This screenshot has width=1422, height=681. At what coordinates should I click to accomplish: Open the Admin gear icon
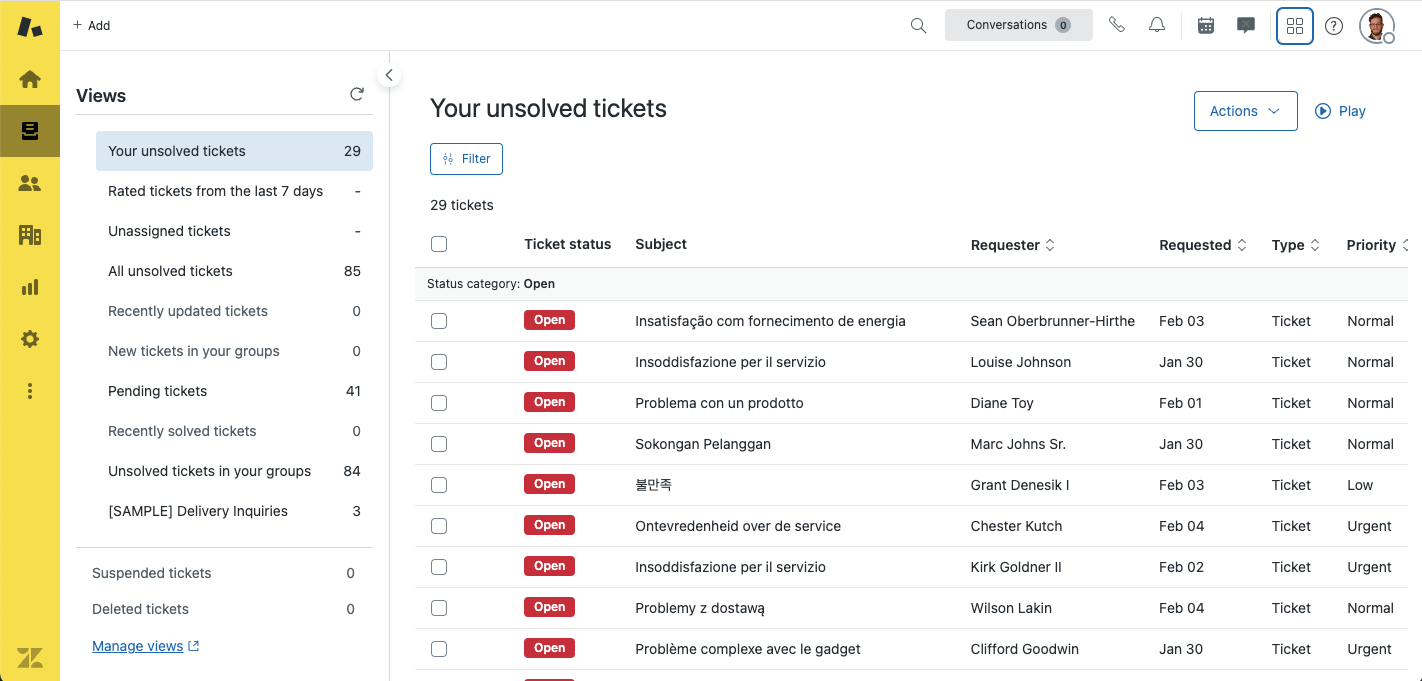point(30,339)
